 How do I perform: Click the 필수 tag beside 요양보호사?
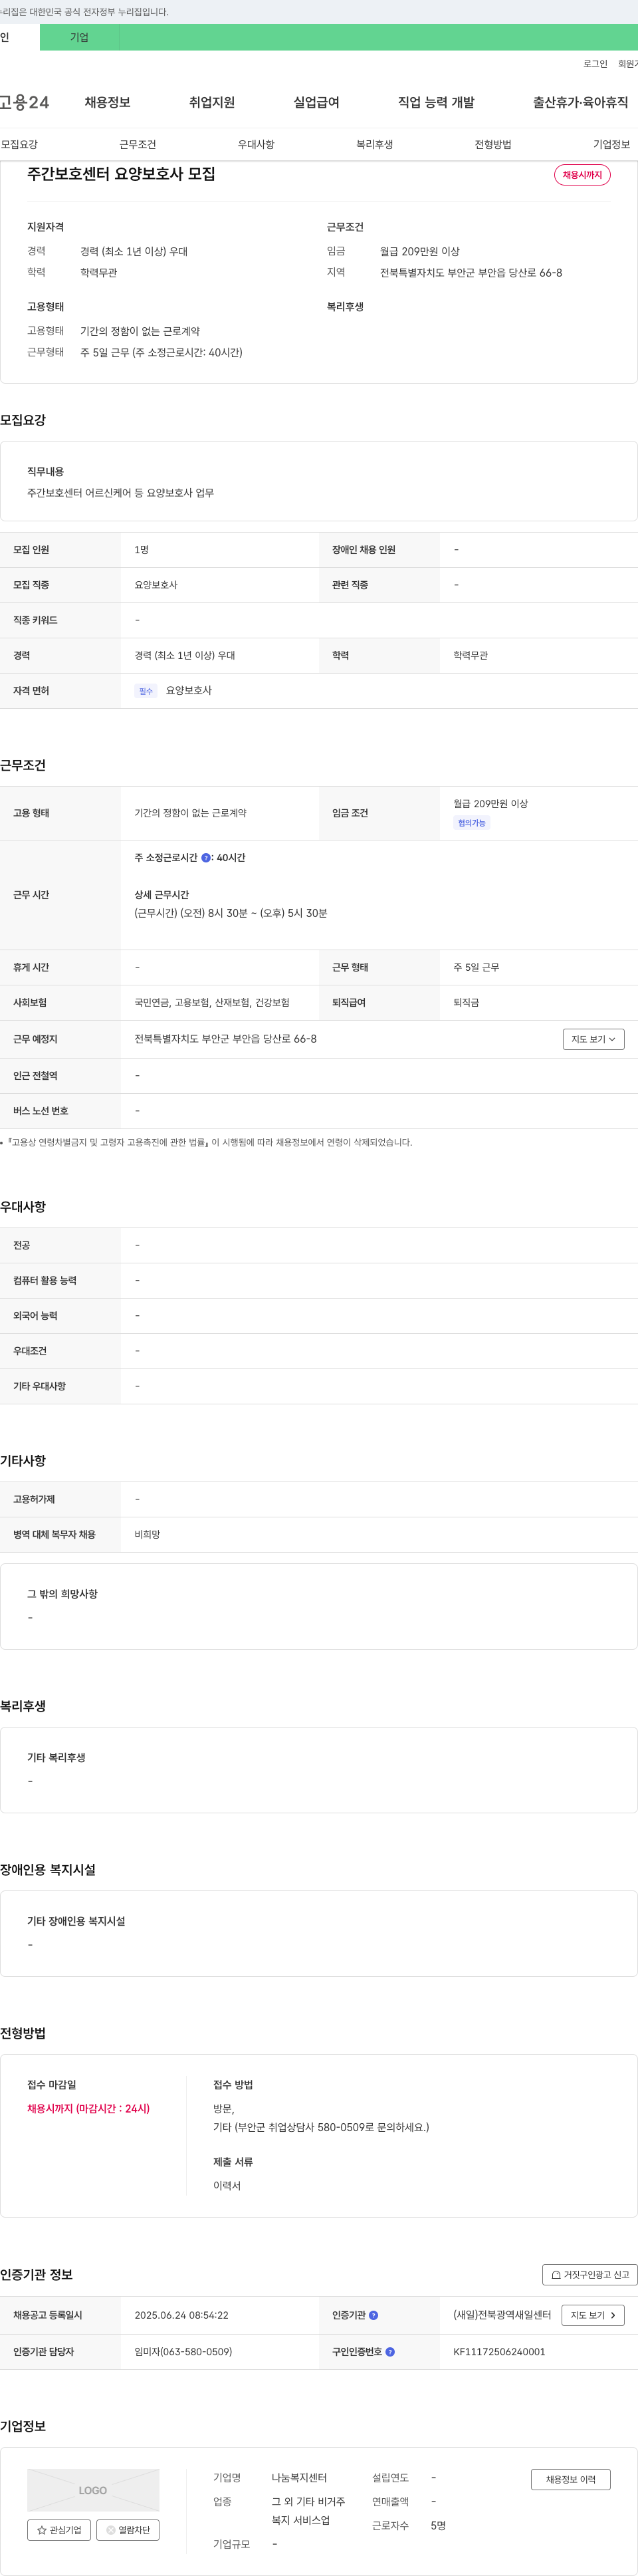[x=146, y=691]
